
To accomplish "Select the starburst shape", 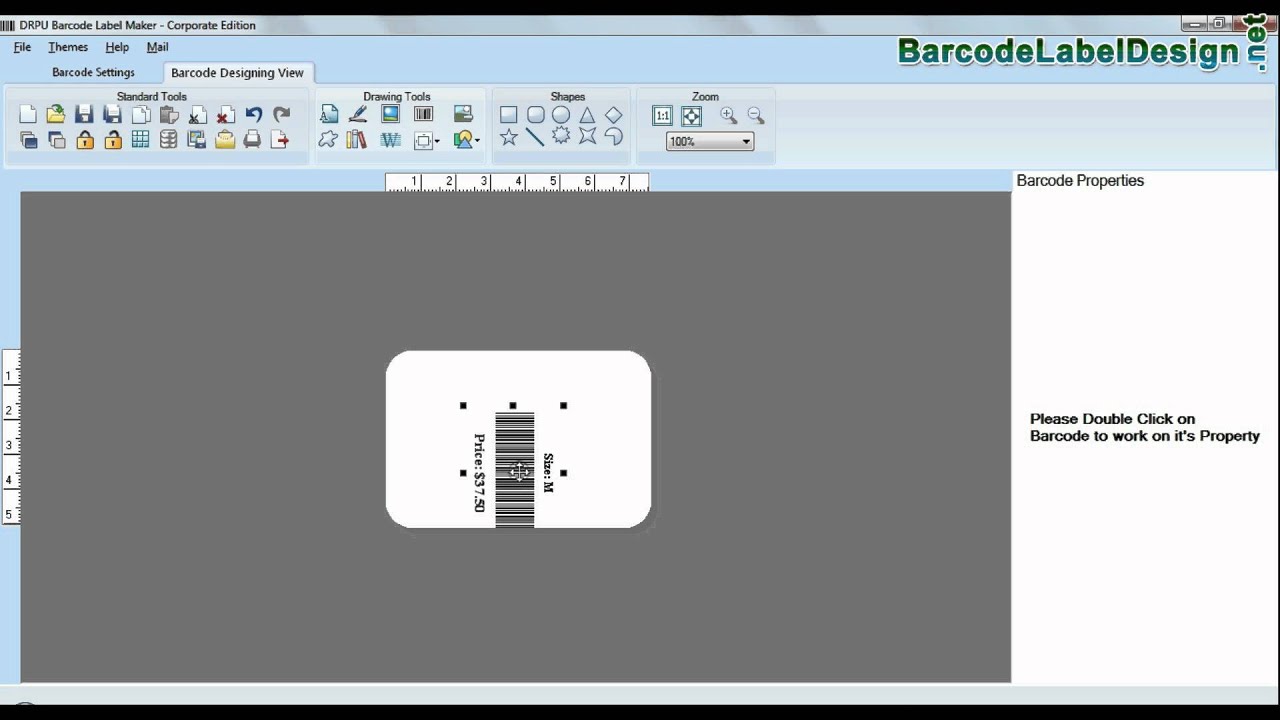I will coord(561,136).
